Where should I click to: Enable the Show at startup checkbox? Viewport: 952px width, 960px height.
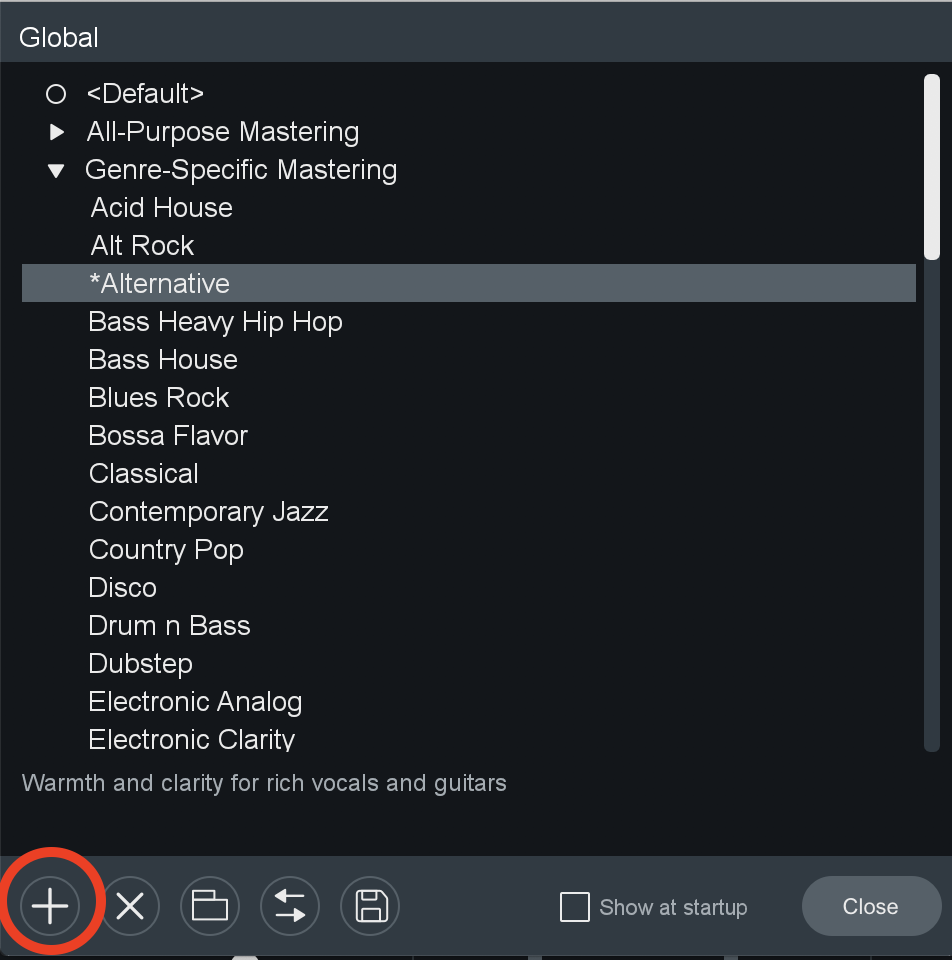pos(575,907)
